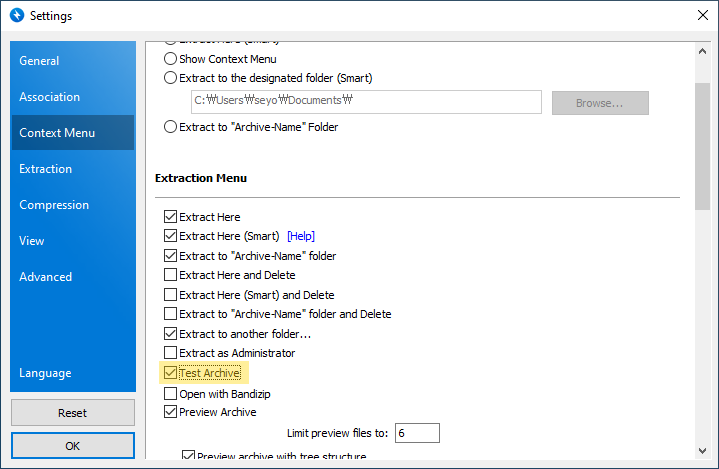The width and height of the screenshot is (719, 469).
Task: Enable Open with Bandizip checkbox
Action: coord(170,393)
